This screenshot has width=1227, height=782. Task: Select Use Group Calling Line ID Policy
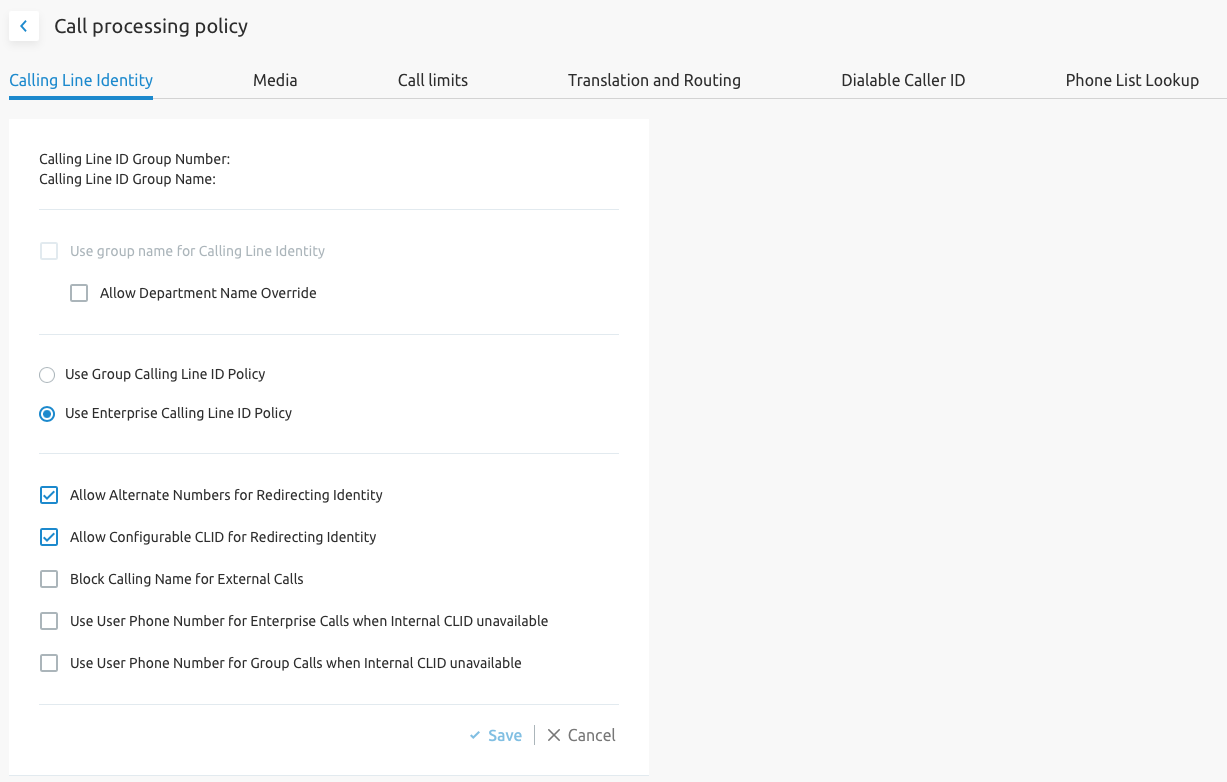coord(47,375)
